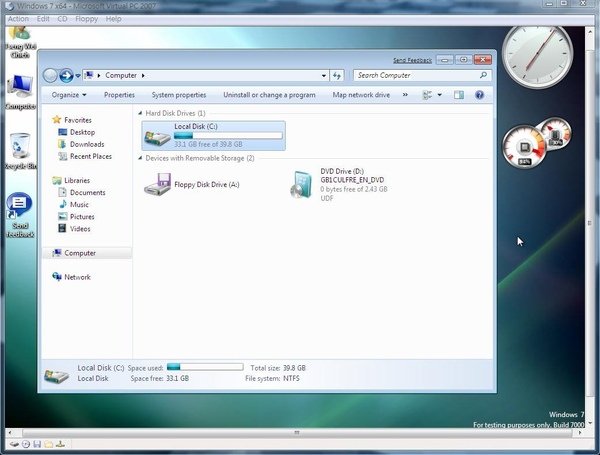Select Computer in navigation pane
Screen dimensions: 600x455
click(x=80, y=253)
